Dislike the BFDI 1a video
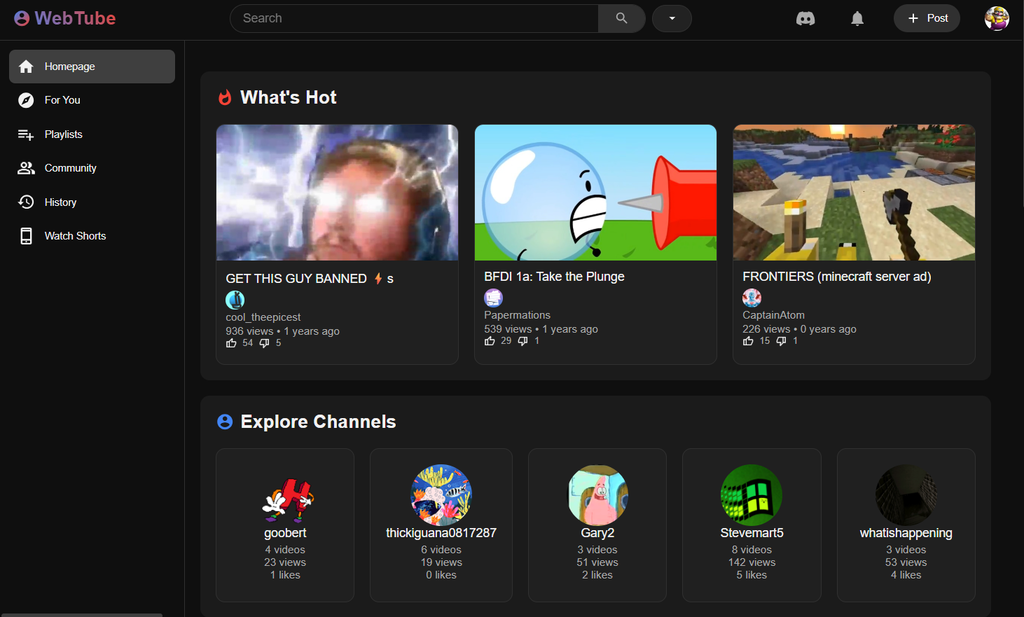1024x617 pixels. pos(523,341)
